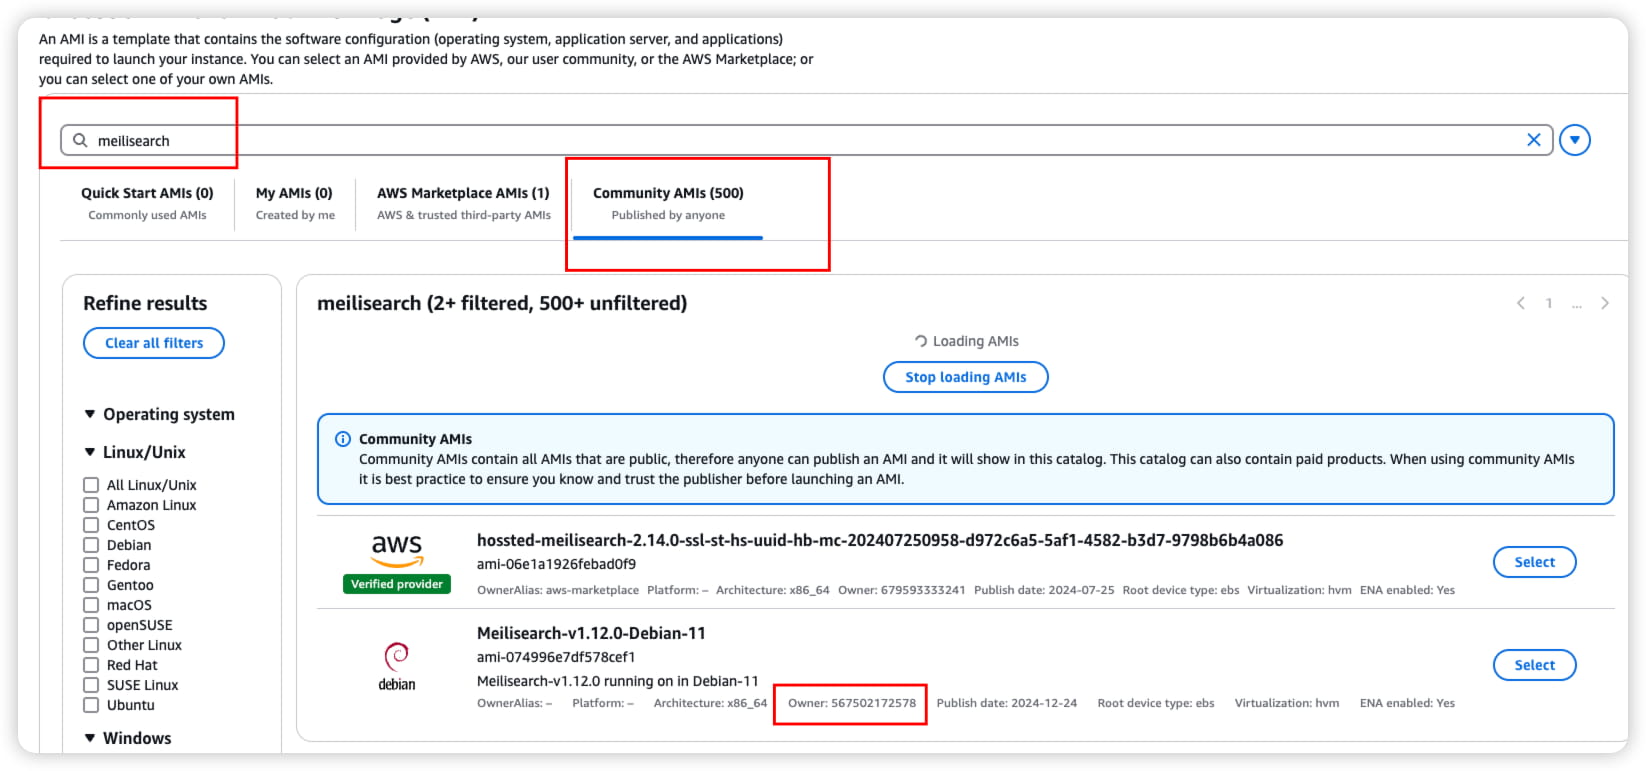The height and width of the screenshot is (771, 1646).
Task: Click page number 1 in pagination
Action: coord(1549,303)
